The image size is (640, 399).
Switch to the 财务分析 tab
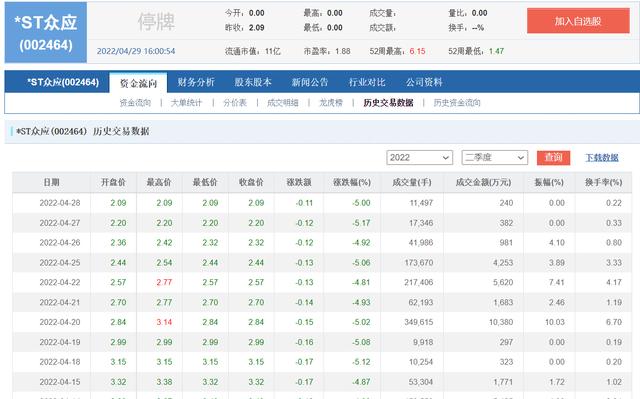point(196,82)
